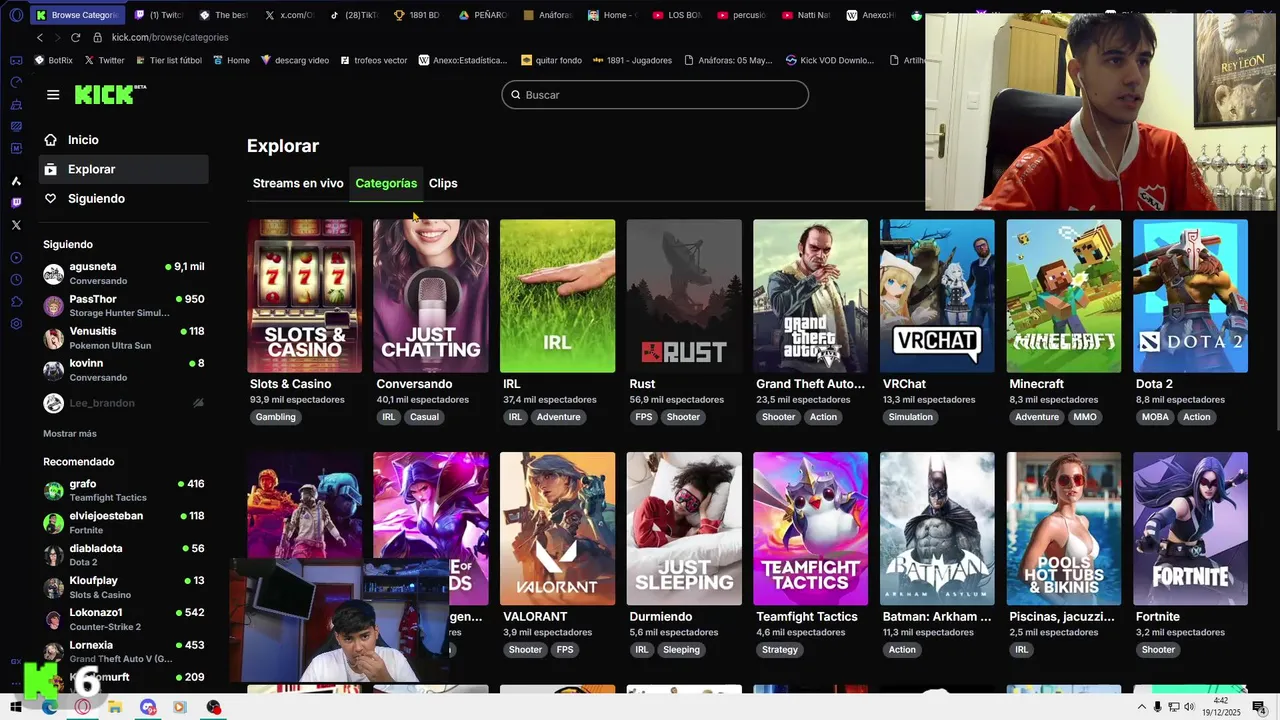Open the Slots & Casino category thumbnail
1280x720 pixels.
tap(305, 296)
